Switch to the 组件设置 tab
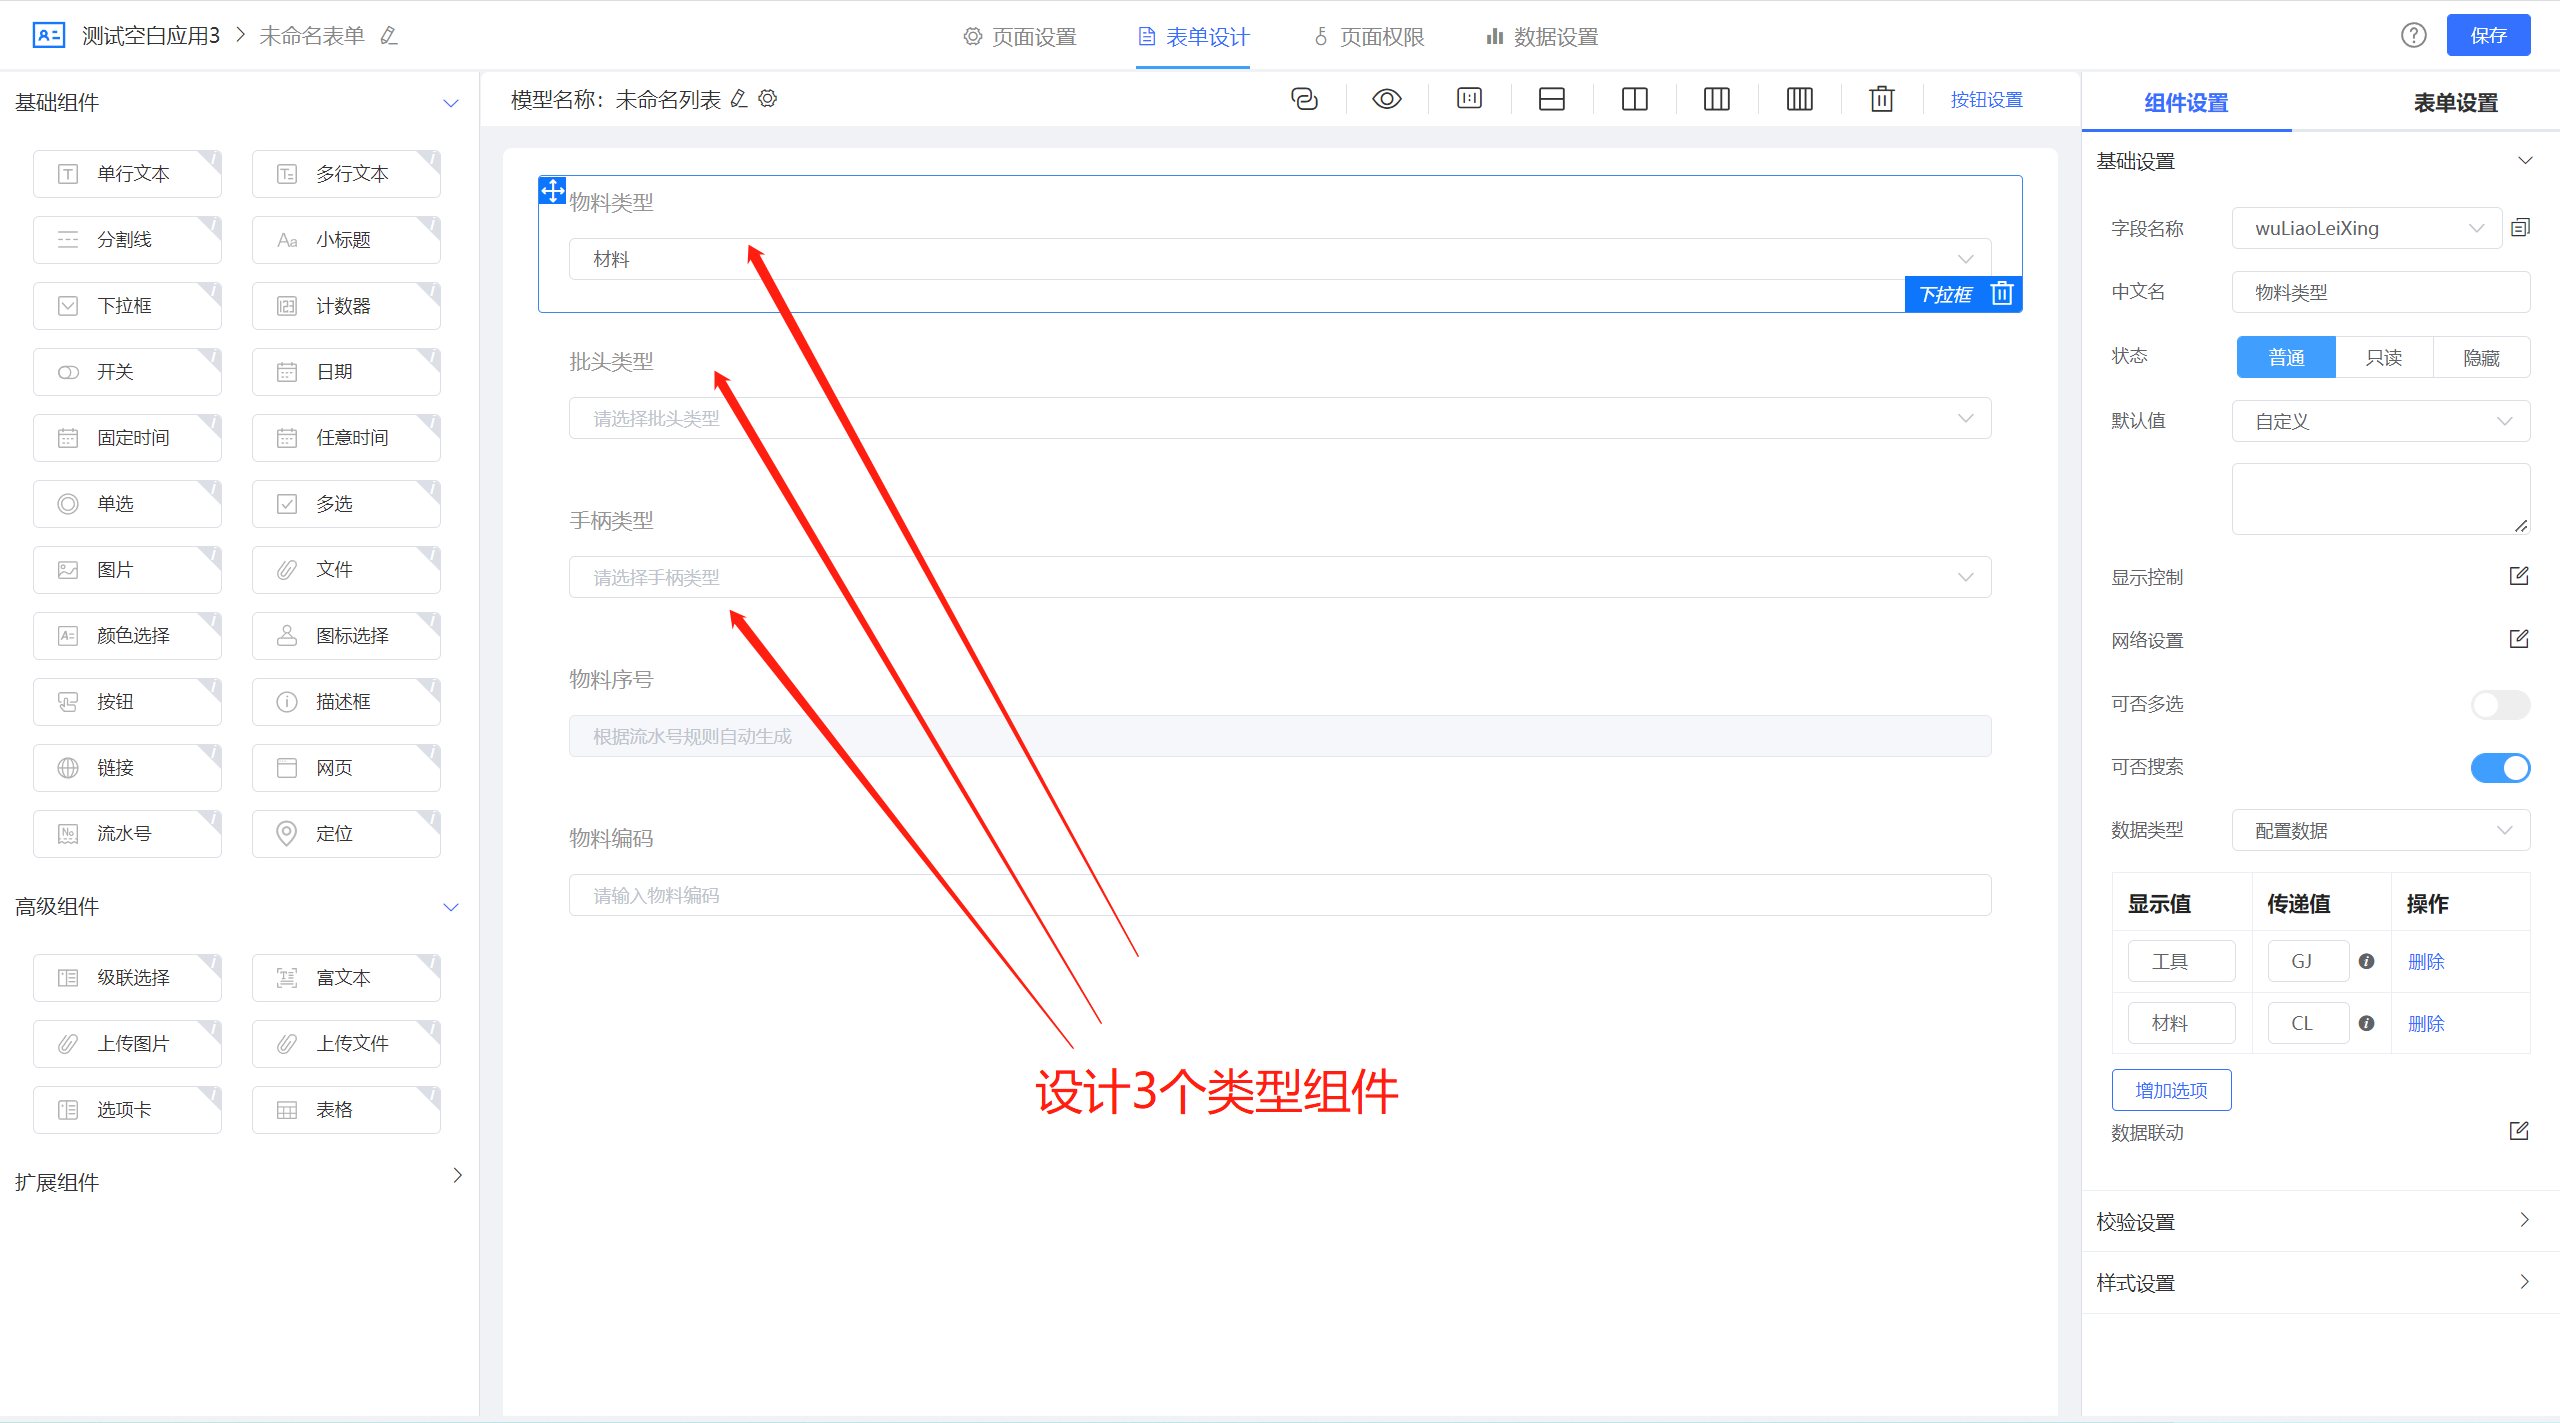Viewport: 2560px width, 1423px height. coord(2186,103)
